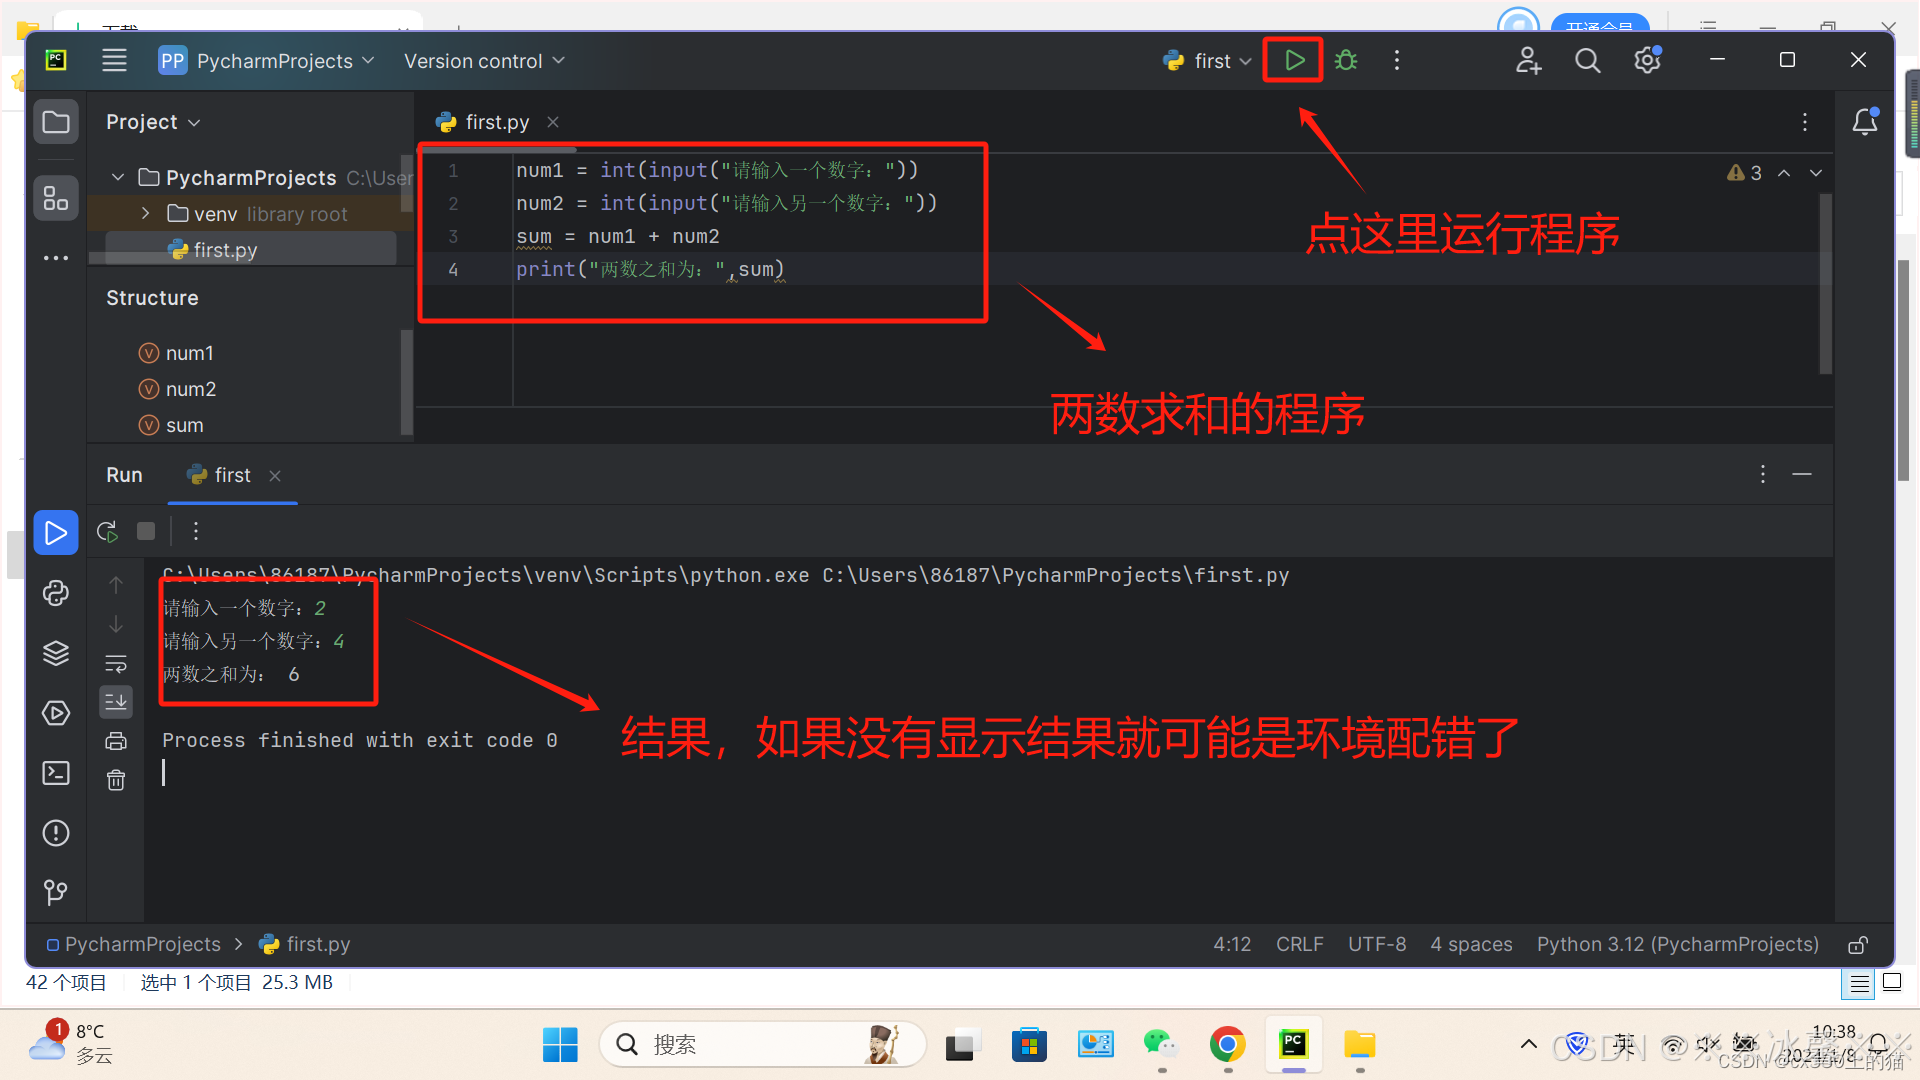This screenshot has width=1920, height=1080.
Task: Toggle file read-only lock in status bar
Action: [x=1858, y=945]
